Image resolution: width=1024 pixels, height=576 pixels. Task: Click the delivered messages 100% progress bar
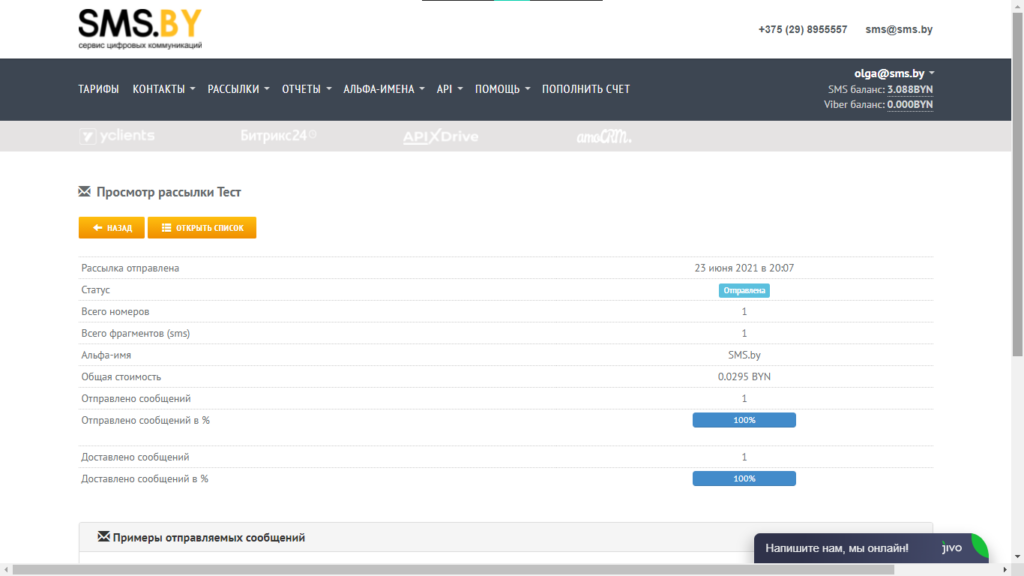click(744, 479)
